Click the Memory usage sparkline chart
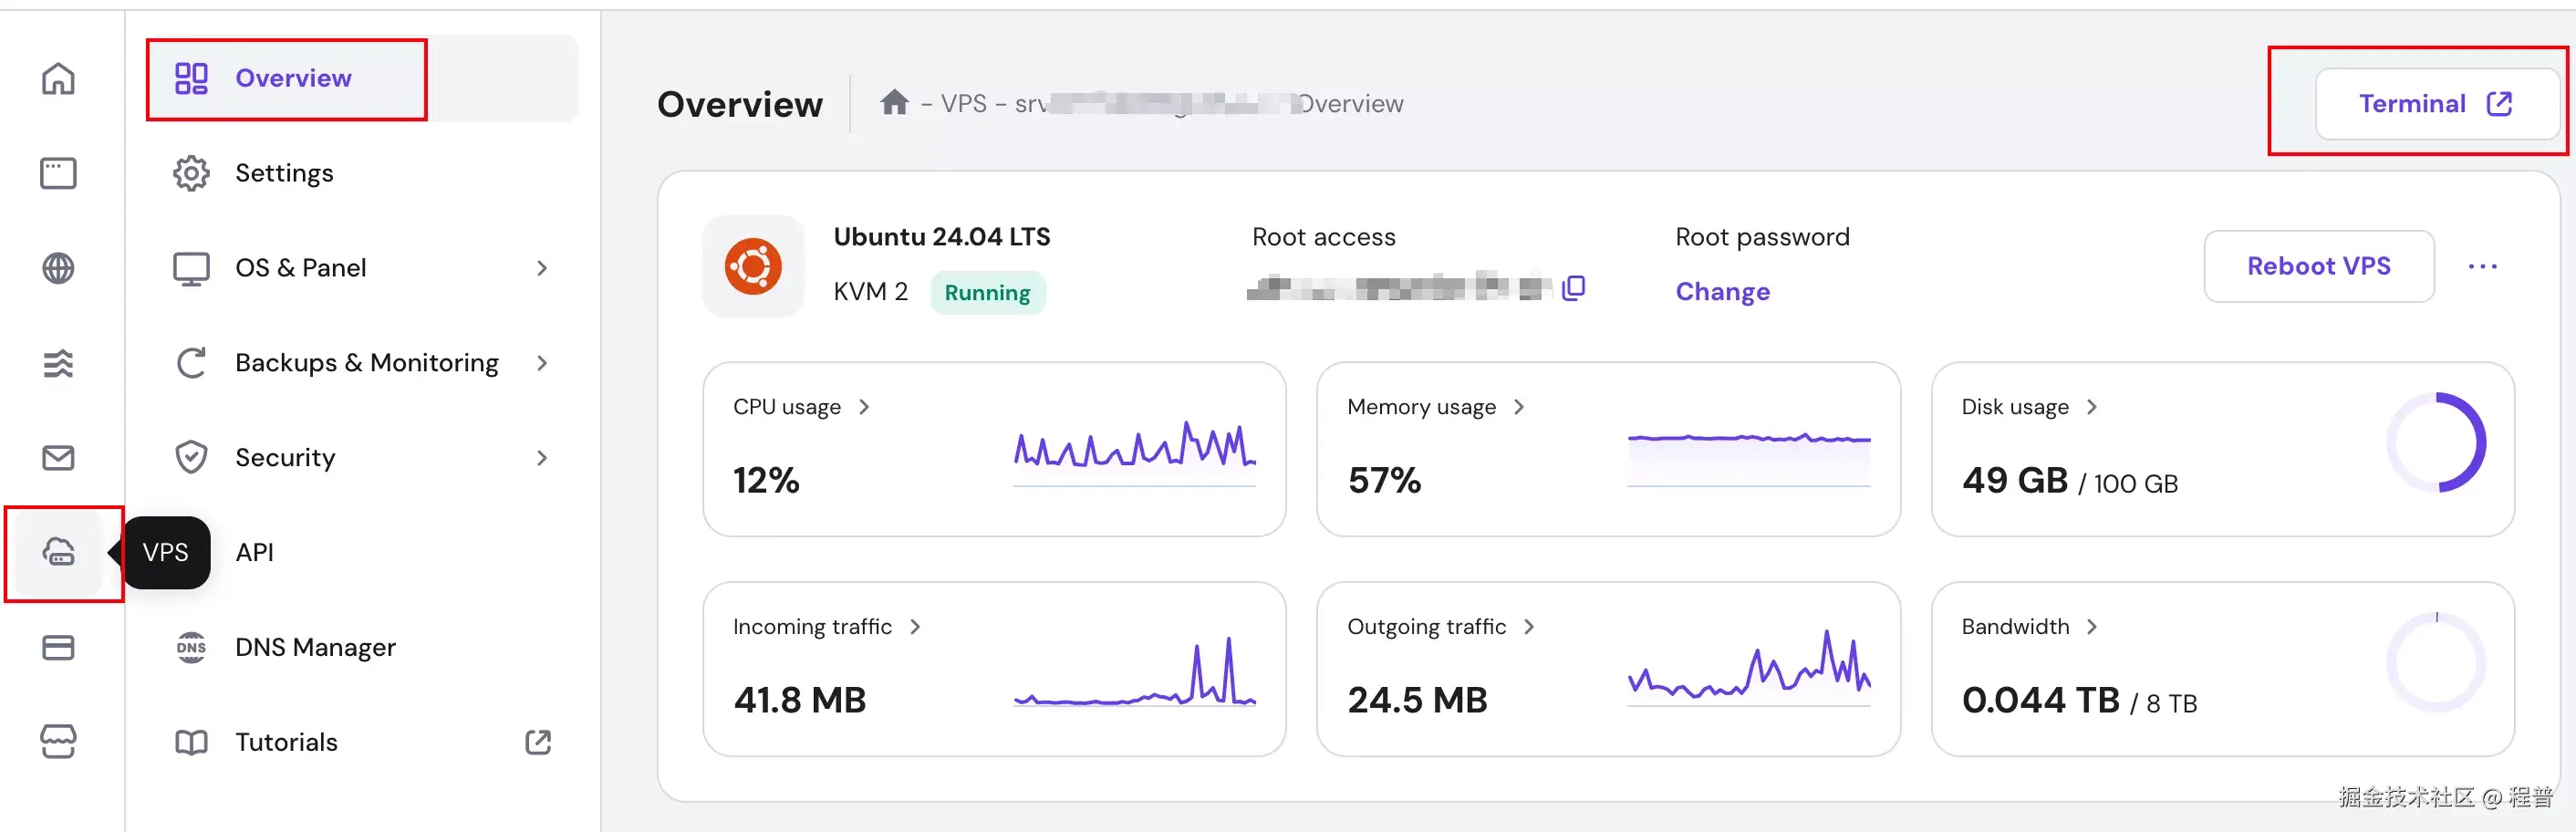Screen dimensions: 2576x832 tap(1749, 458)
